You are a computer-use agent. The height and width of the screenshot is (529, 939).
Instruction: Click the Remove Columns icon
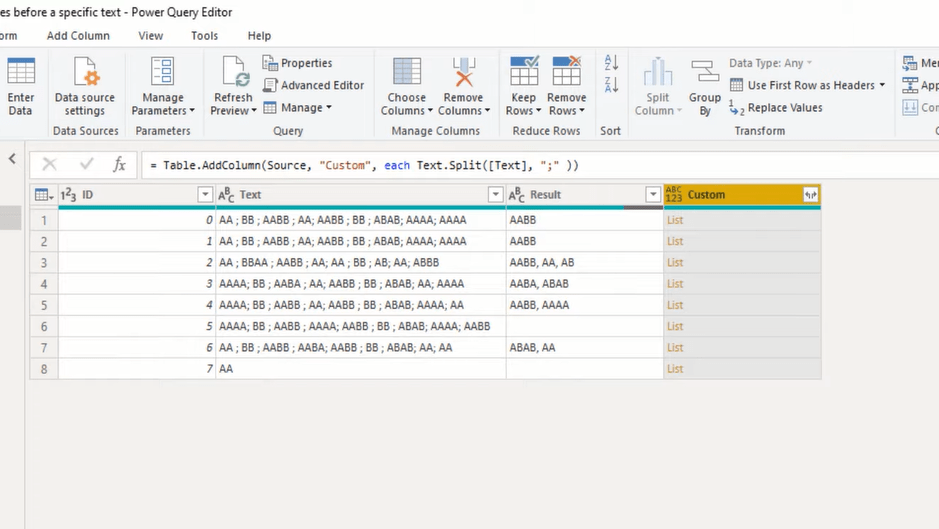tap(464, 71)
